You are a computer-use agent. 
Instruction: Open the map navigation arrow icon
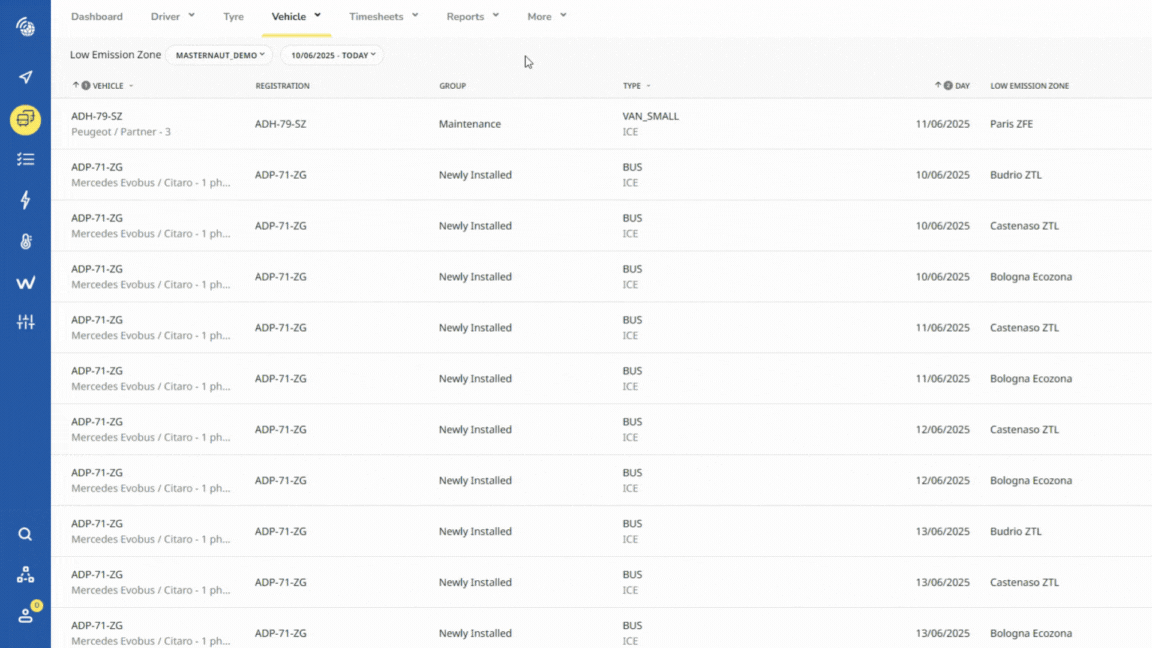pos(25,78)
